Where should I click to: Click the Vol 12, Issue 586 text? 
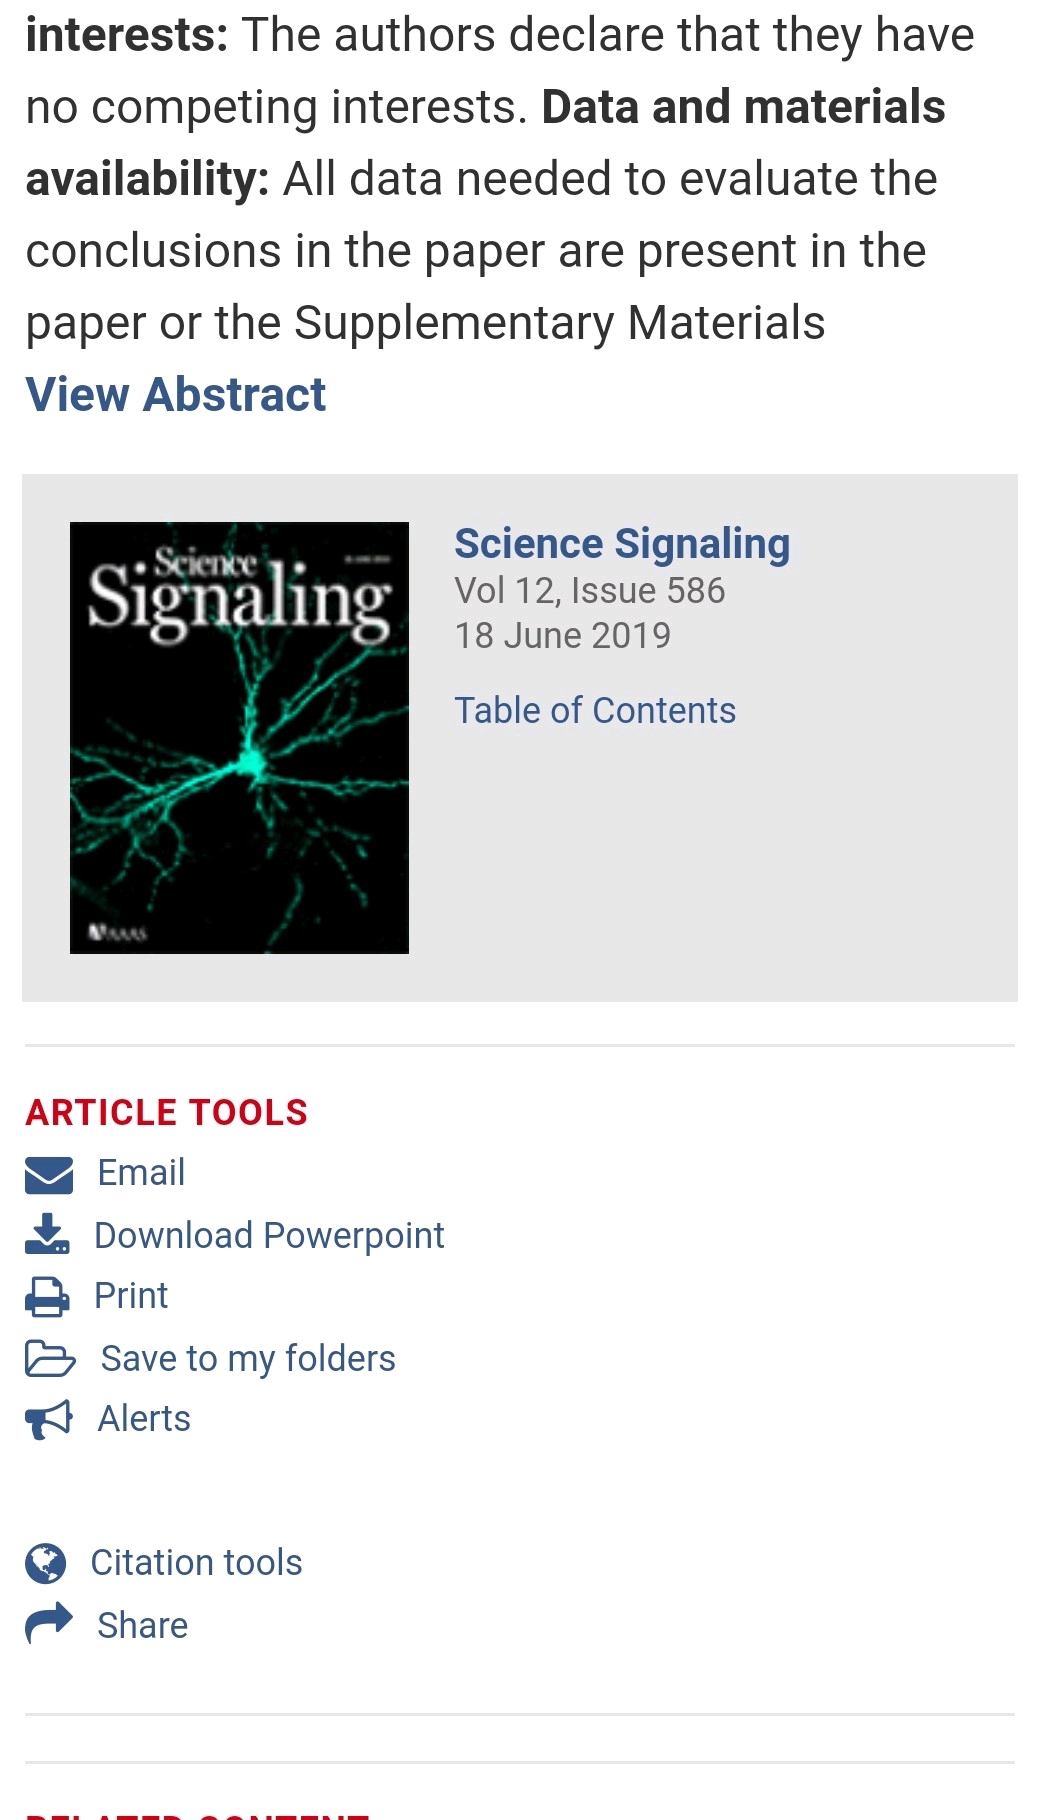coord(590,591)
